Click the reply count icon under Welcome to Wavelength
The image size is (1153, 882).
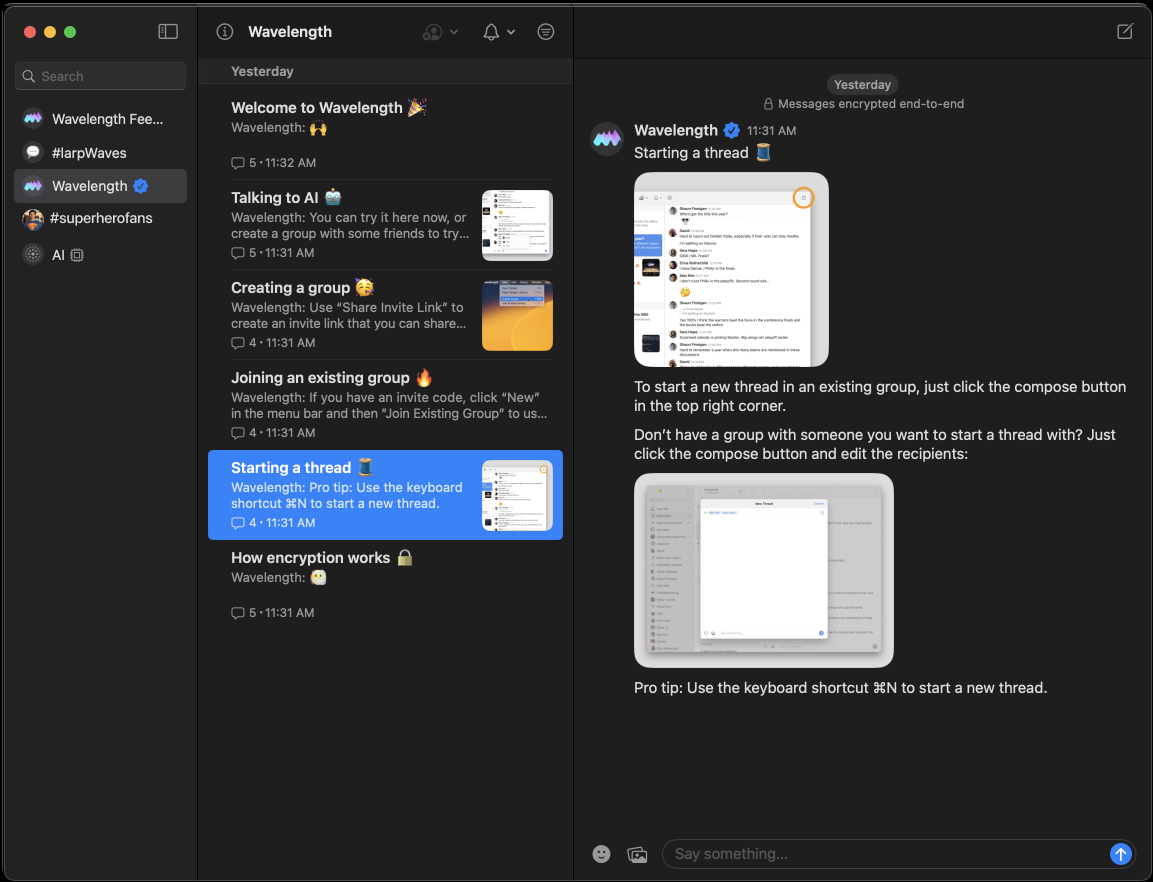point(238,163)
